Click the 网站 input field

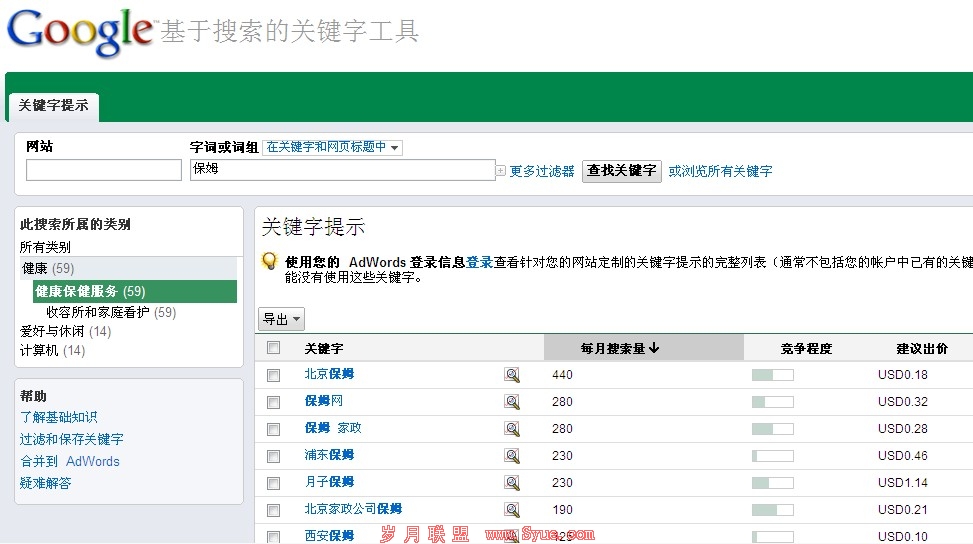(x=104, y=170)
